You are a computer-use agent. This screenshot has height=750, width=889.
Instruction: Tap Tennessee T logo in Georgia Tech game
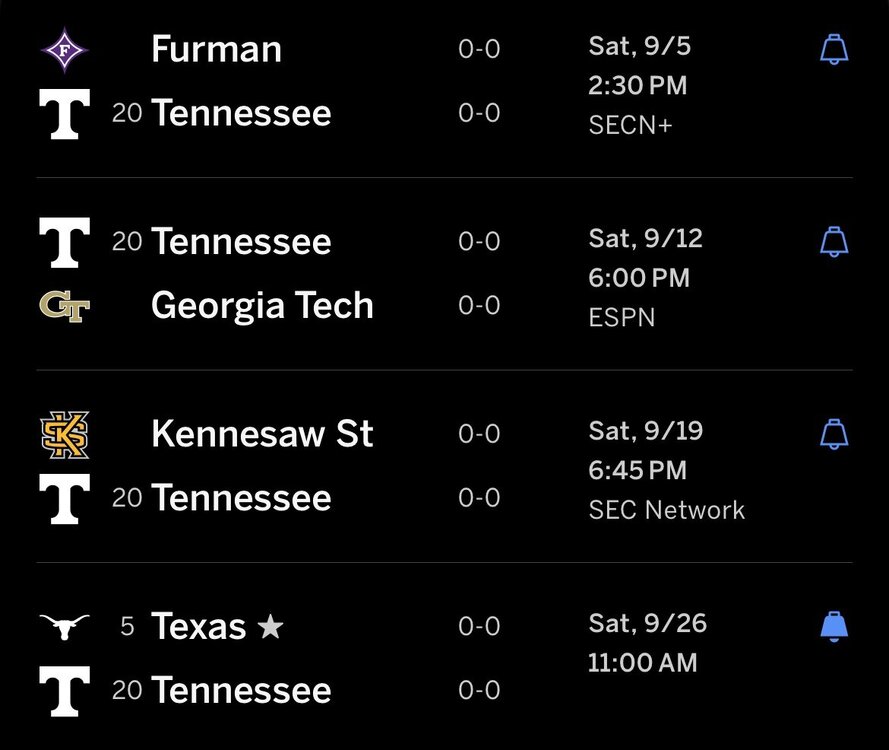coord(65,242)
